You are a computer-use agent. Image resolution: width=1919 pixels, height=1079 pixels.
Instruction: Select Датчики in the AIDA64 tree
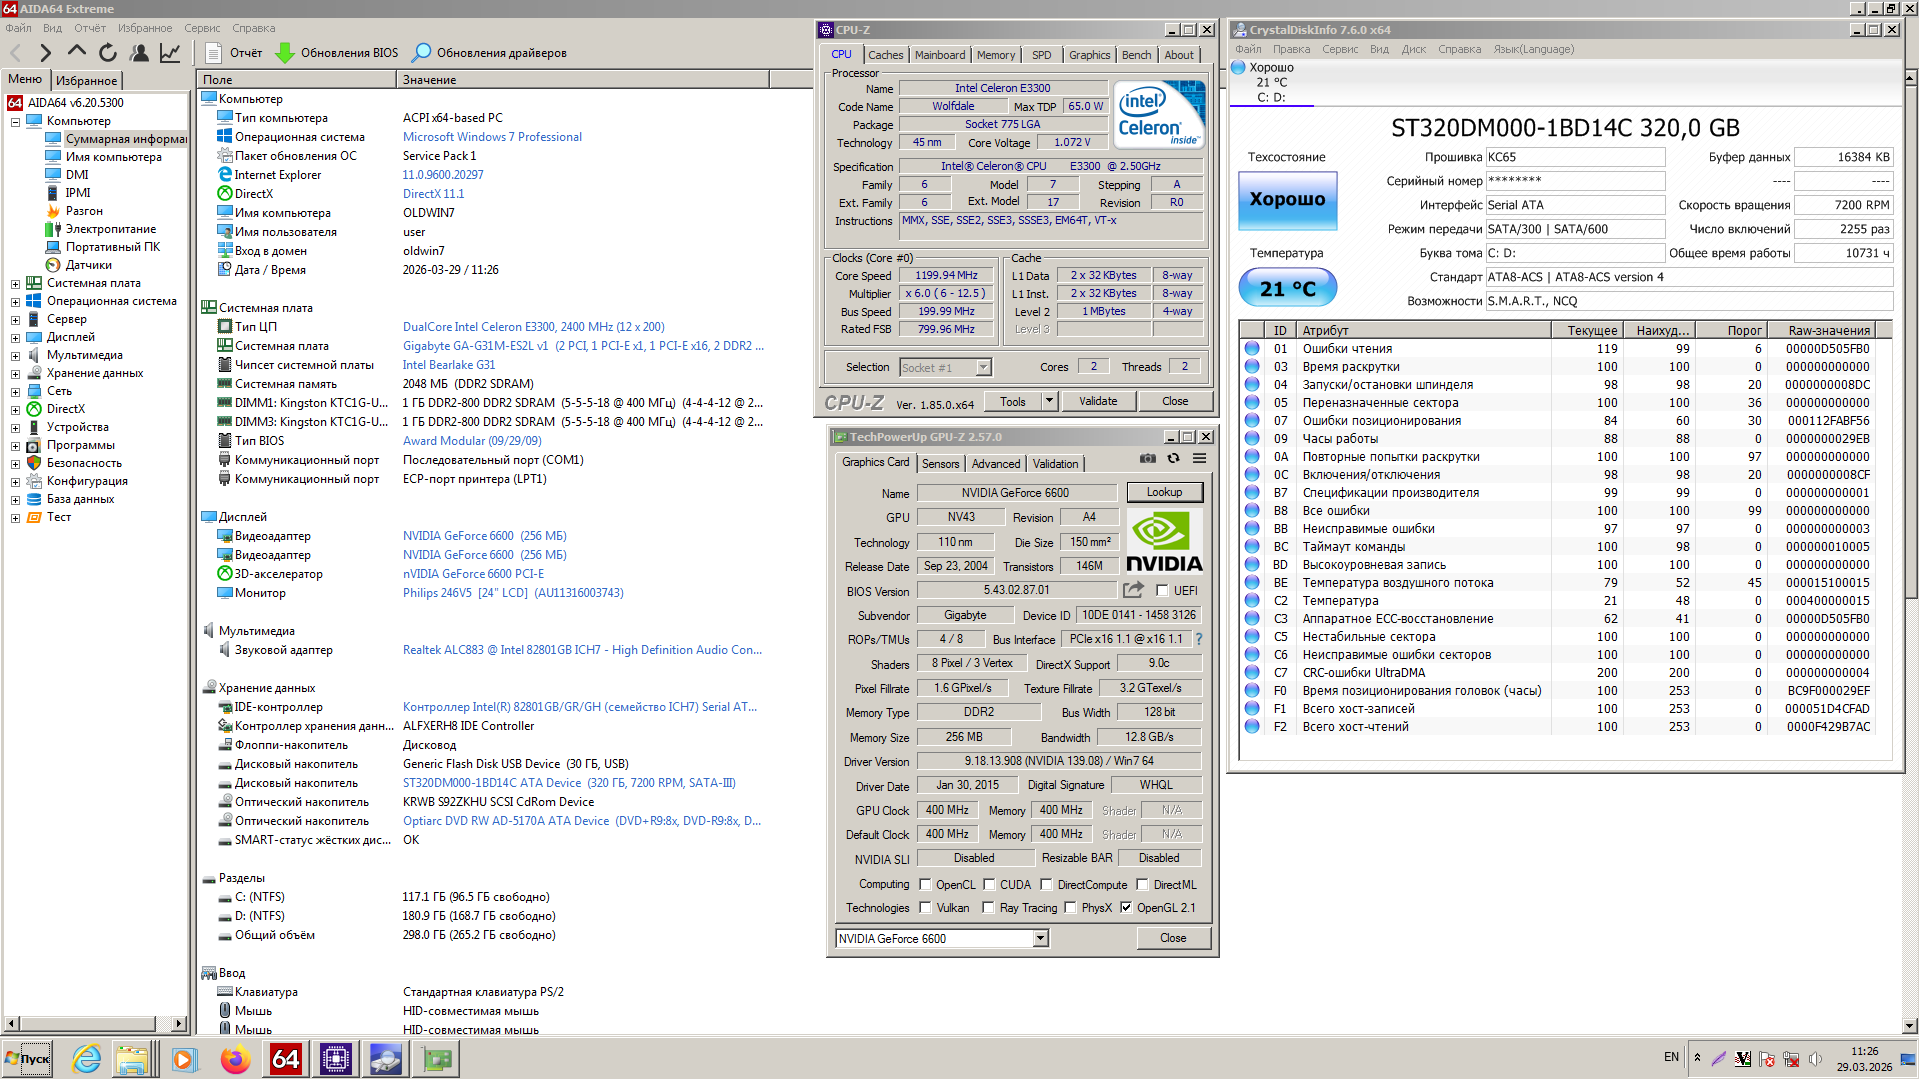(88, 265)
